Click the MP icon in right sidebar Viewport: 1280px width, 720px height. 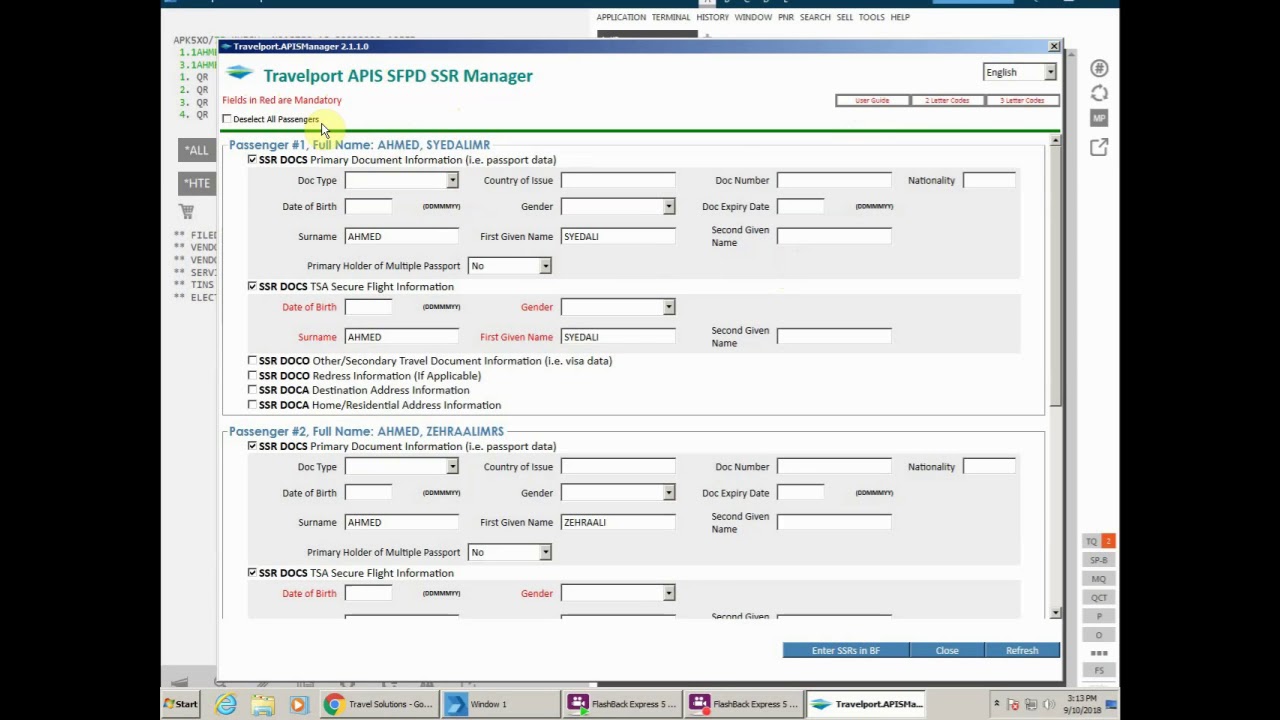click(1099, 118)
